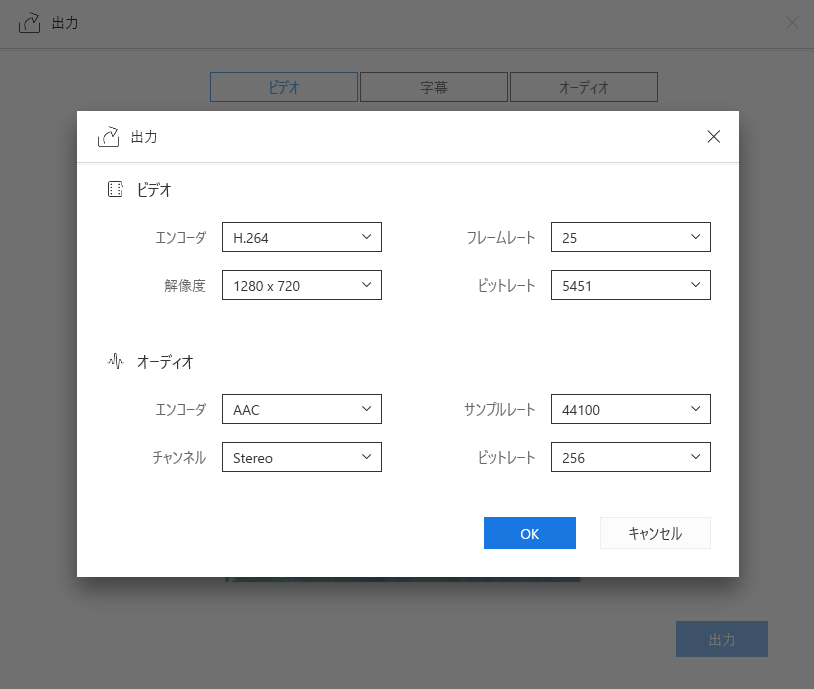This screenshot has height=689, width=814.
Task: Click export icon in background window header
Action: (30, 23)
